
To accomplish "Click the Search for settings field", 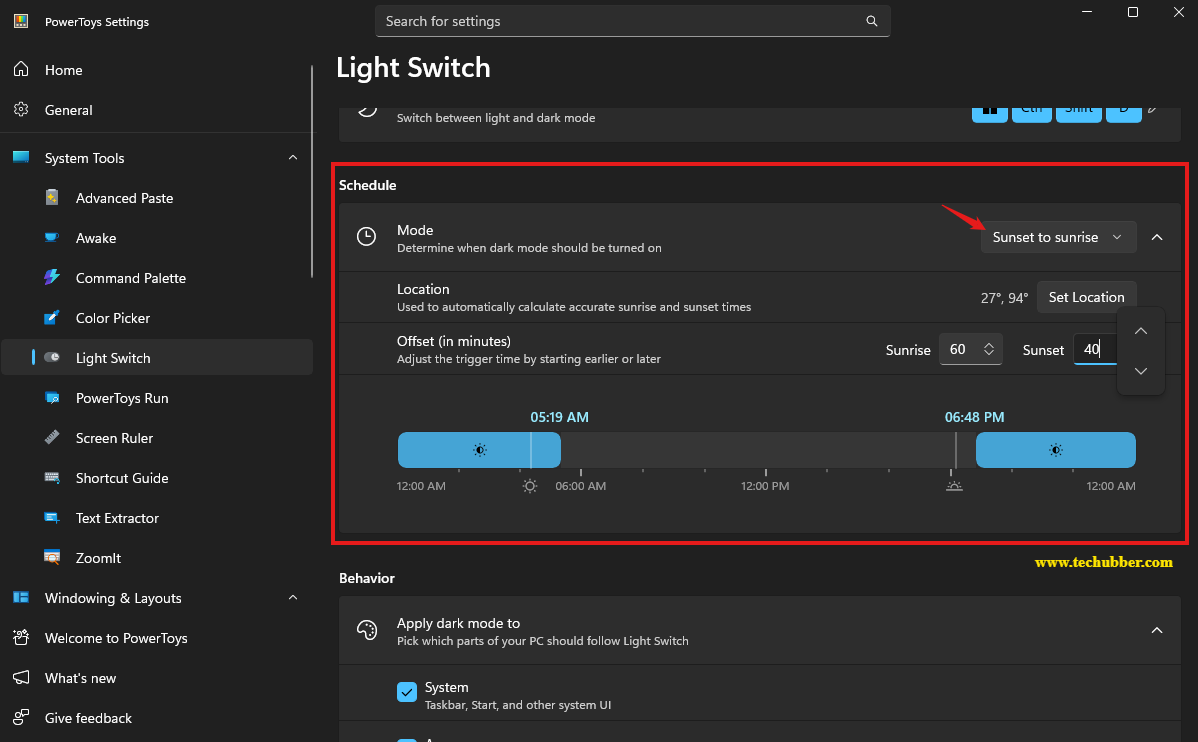I will point(632,21).
